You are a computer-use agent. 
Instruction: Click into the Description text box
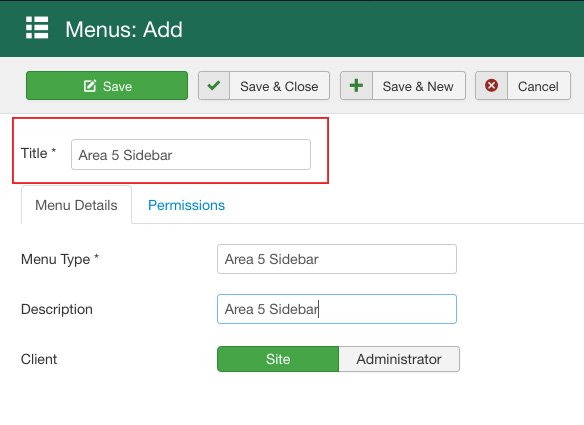pyautogui.click(x=337, y=309)
